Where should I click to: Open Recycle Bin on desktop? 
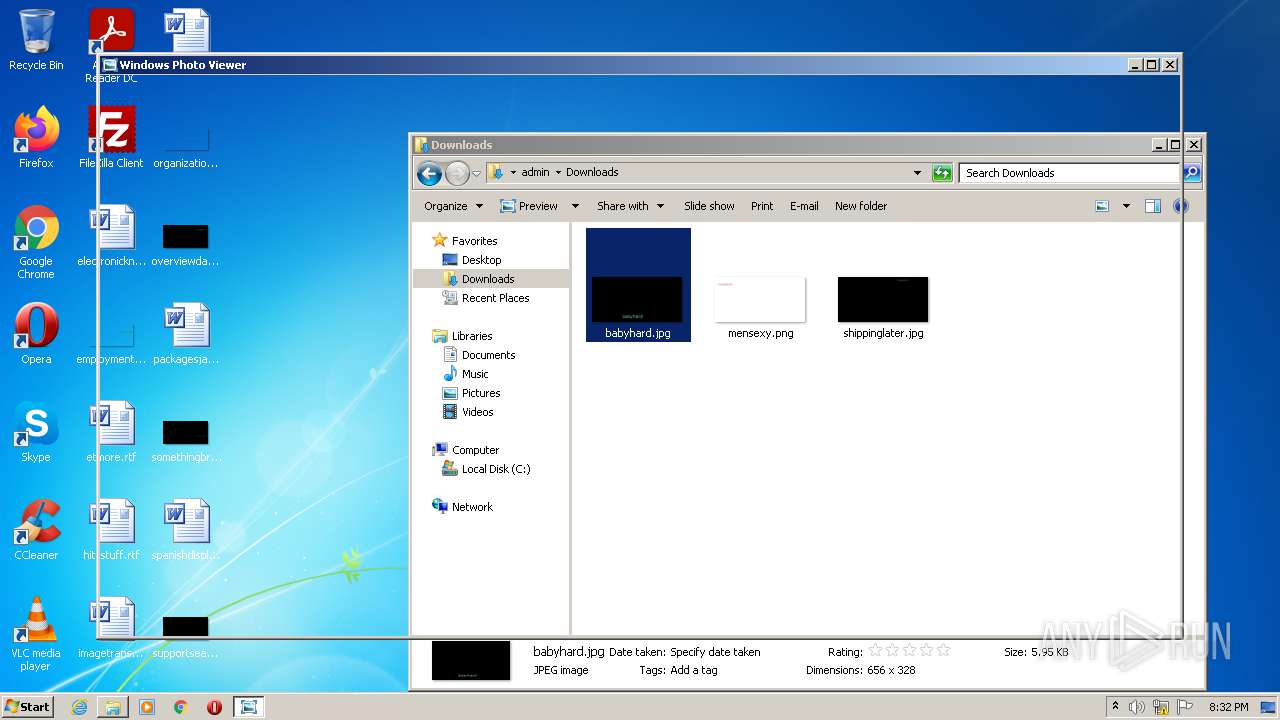36,40
